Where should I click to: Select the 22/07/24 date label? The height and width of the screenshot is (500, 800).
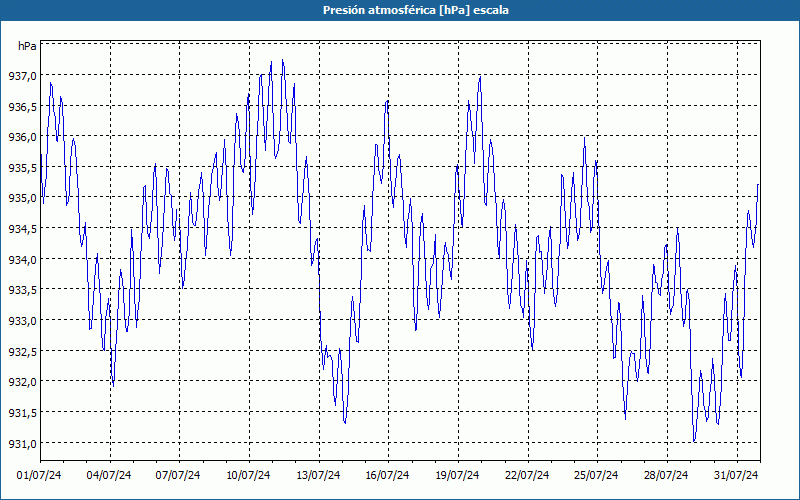point(527,475)
